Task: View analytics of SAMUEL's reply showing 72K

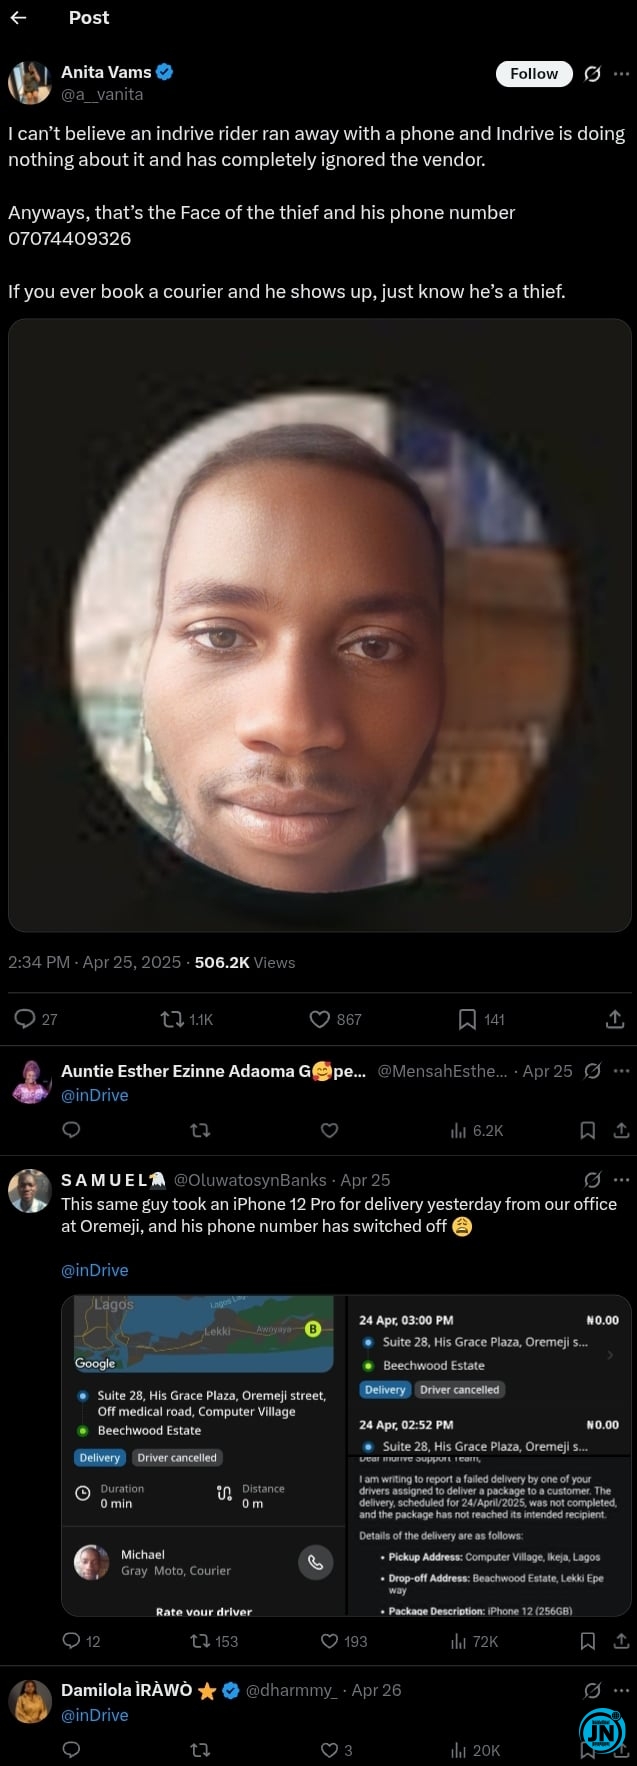Action: pos(474,1641)
